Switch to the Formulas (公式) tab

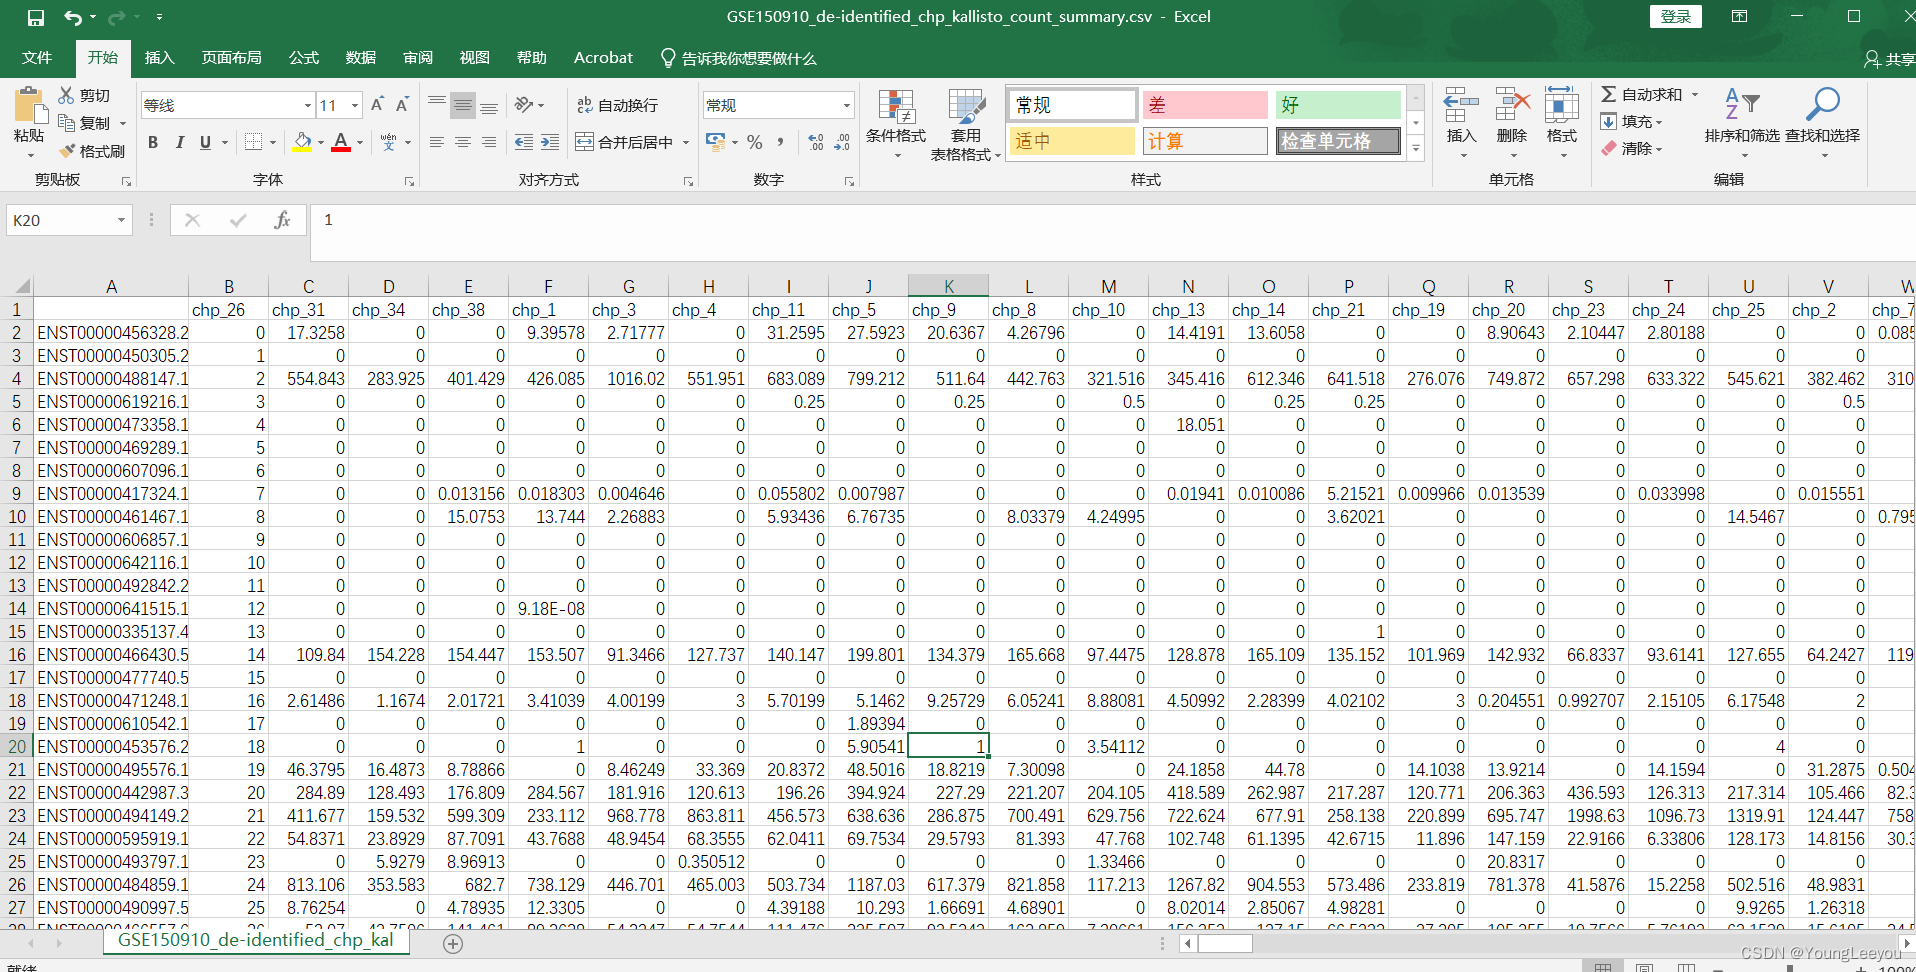click(x=304, y=58)
